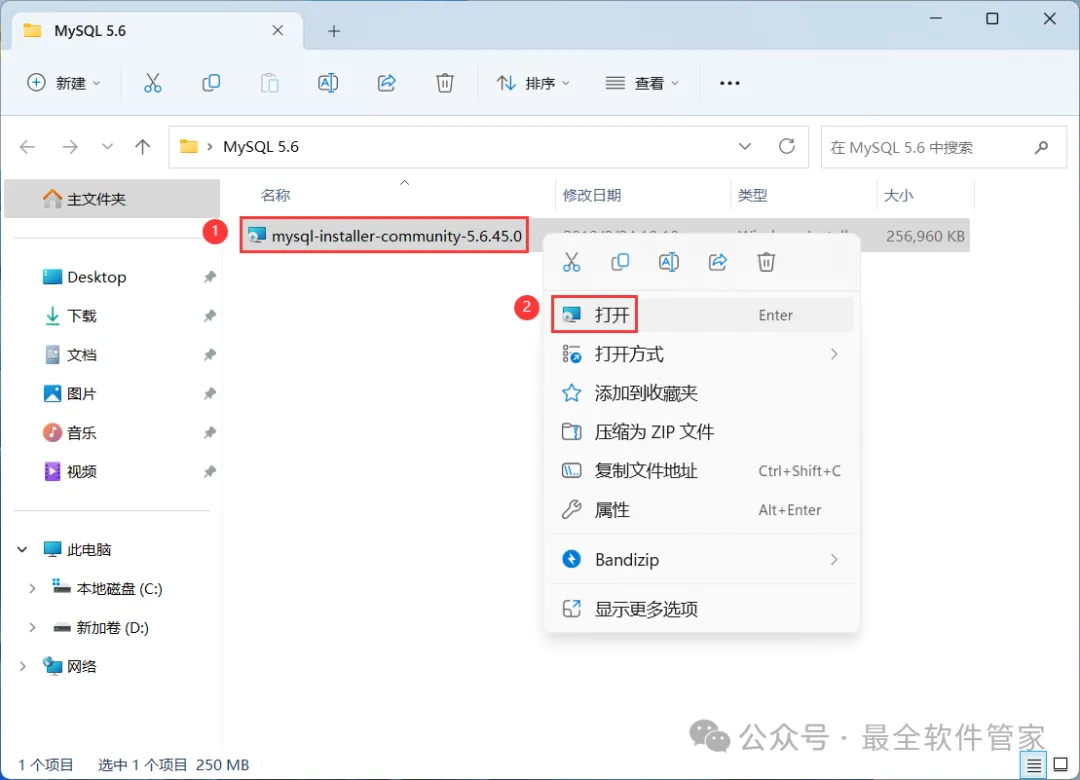
Task: Click MySQL 5.6 in address bar
Action: pos(261,147)
